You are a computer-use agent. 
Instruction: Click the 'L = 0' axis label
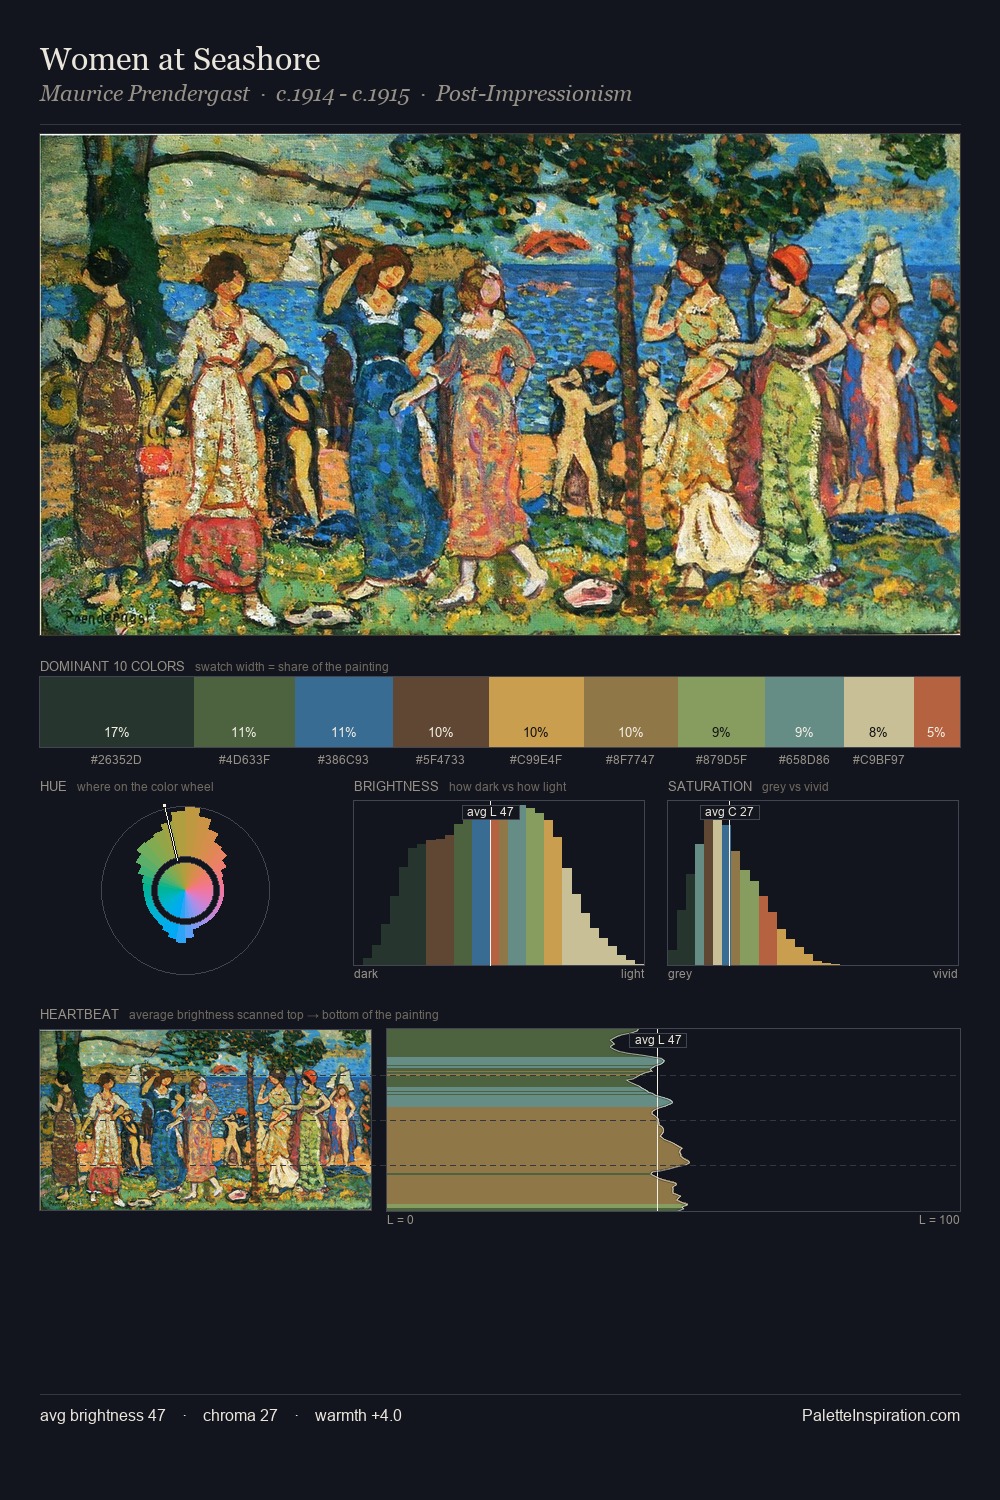tap(400, 1220)
